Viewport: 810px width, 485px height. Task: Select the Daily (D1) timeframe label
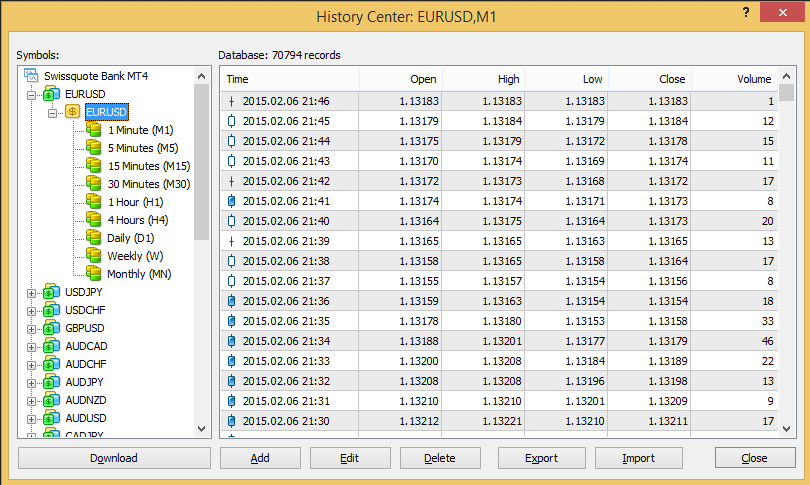[x=131, y=238]
